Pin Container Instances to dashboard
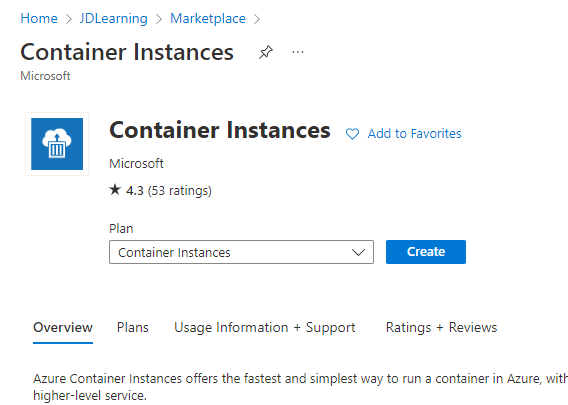Image resolution: width=568 pixels, height=405 pixels. [x=266, y=52]
